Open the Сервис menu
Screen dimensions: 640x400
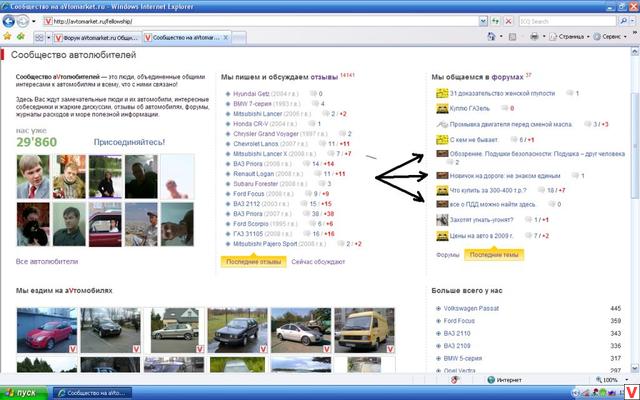click(610, 37)
